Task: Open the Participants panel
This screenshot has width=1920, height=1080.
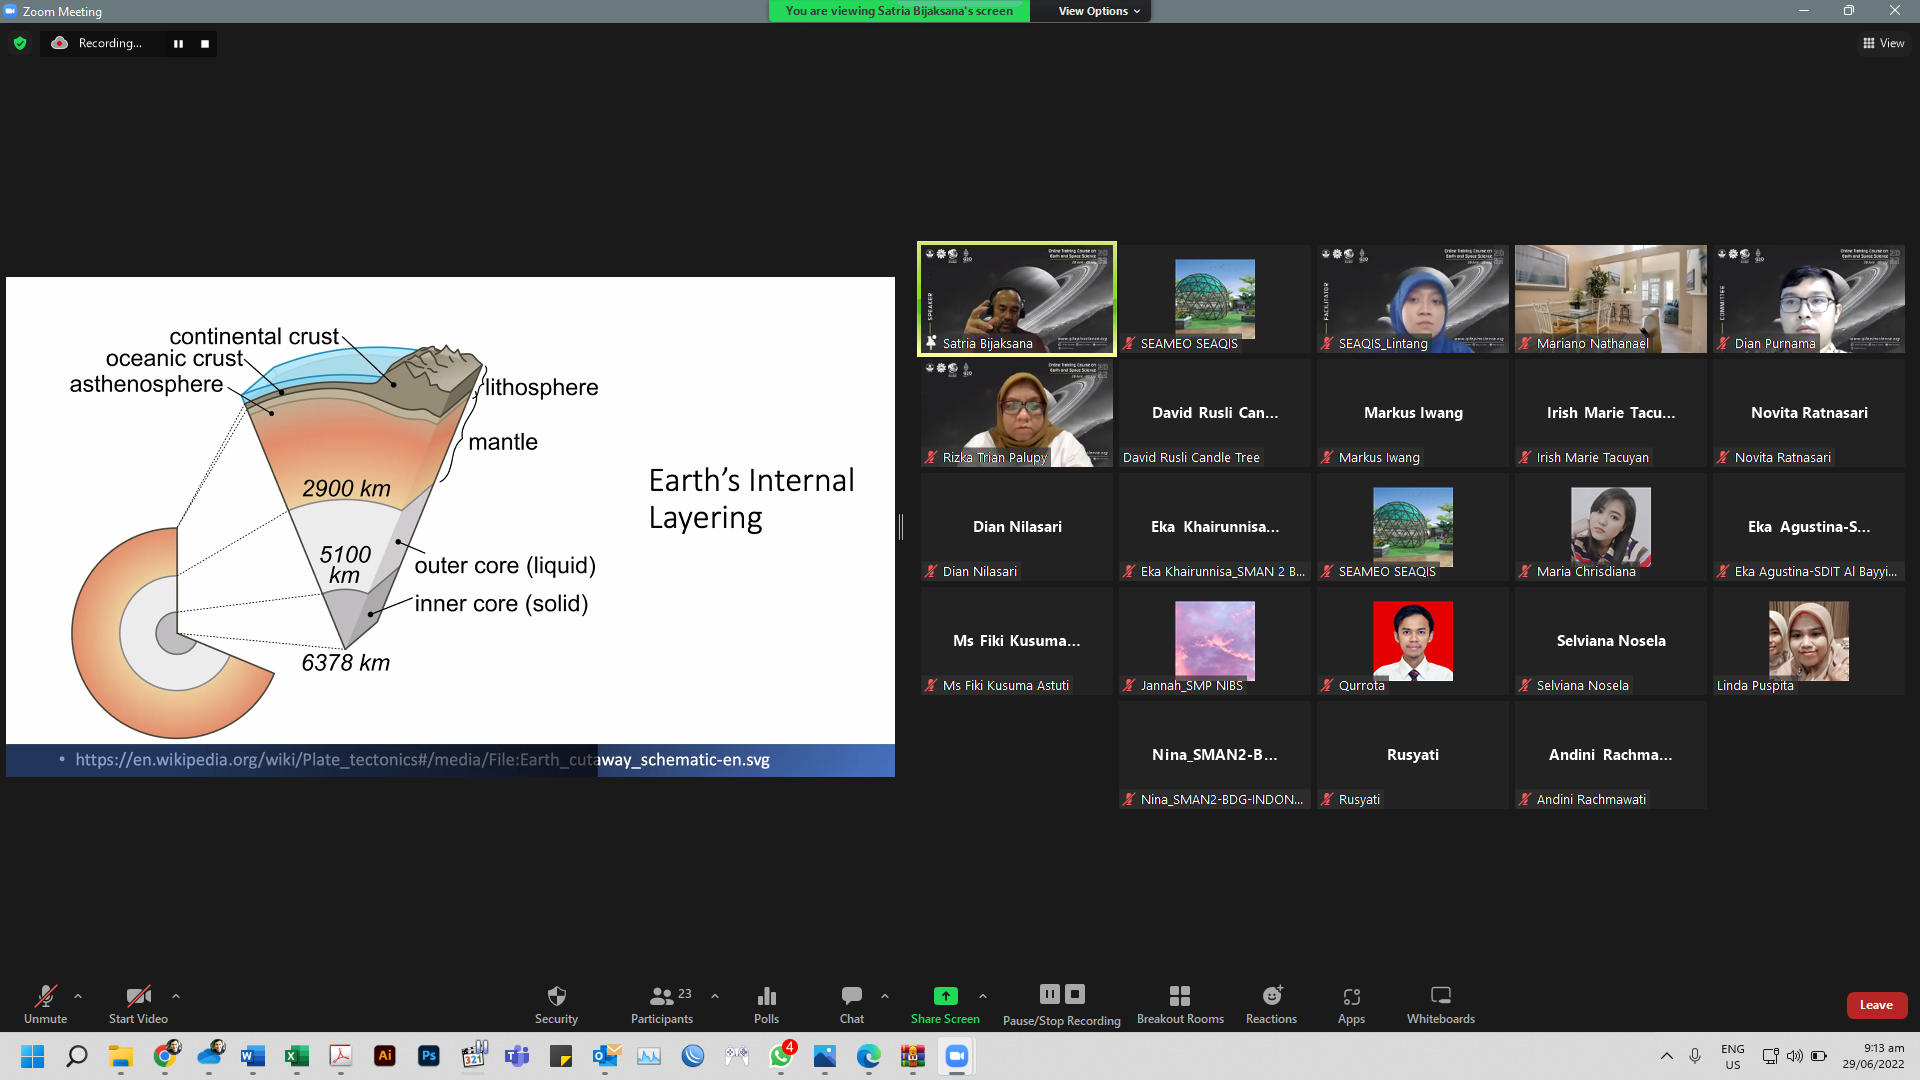Action: click(x=661, y=1003)
